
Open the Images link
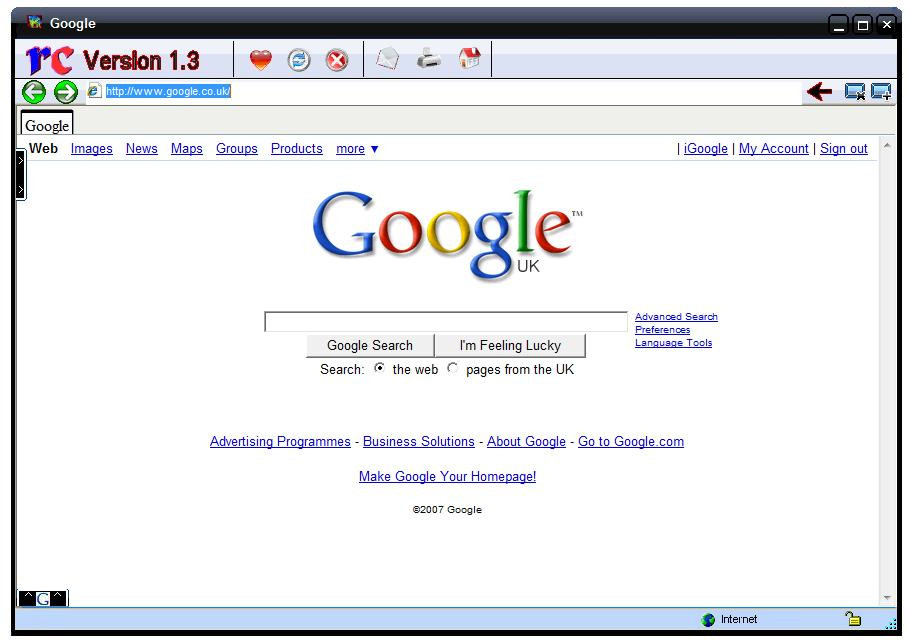click(x=92, y=149)
